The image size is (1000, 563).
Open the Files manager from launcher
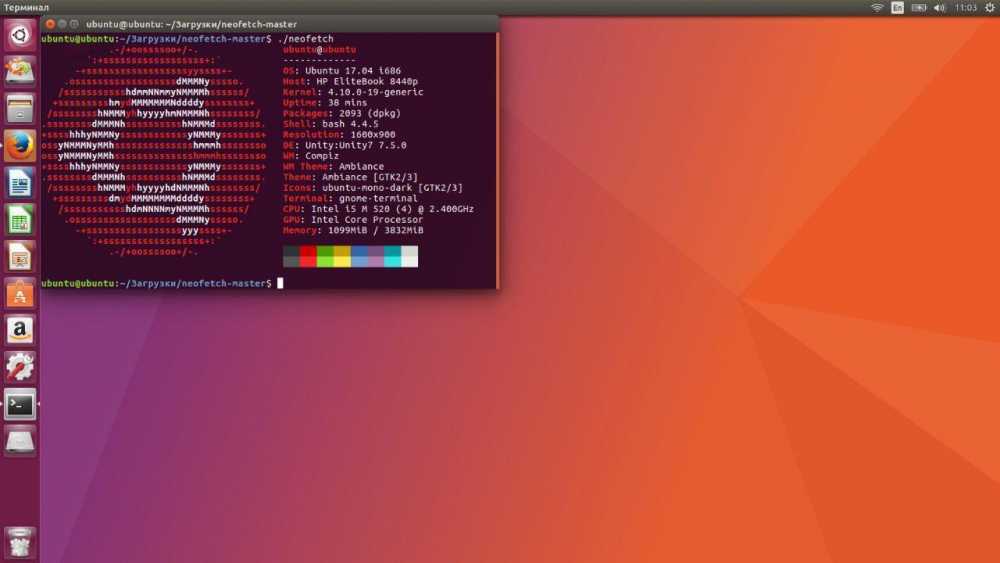[20, 109]
